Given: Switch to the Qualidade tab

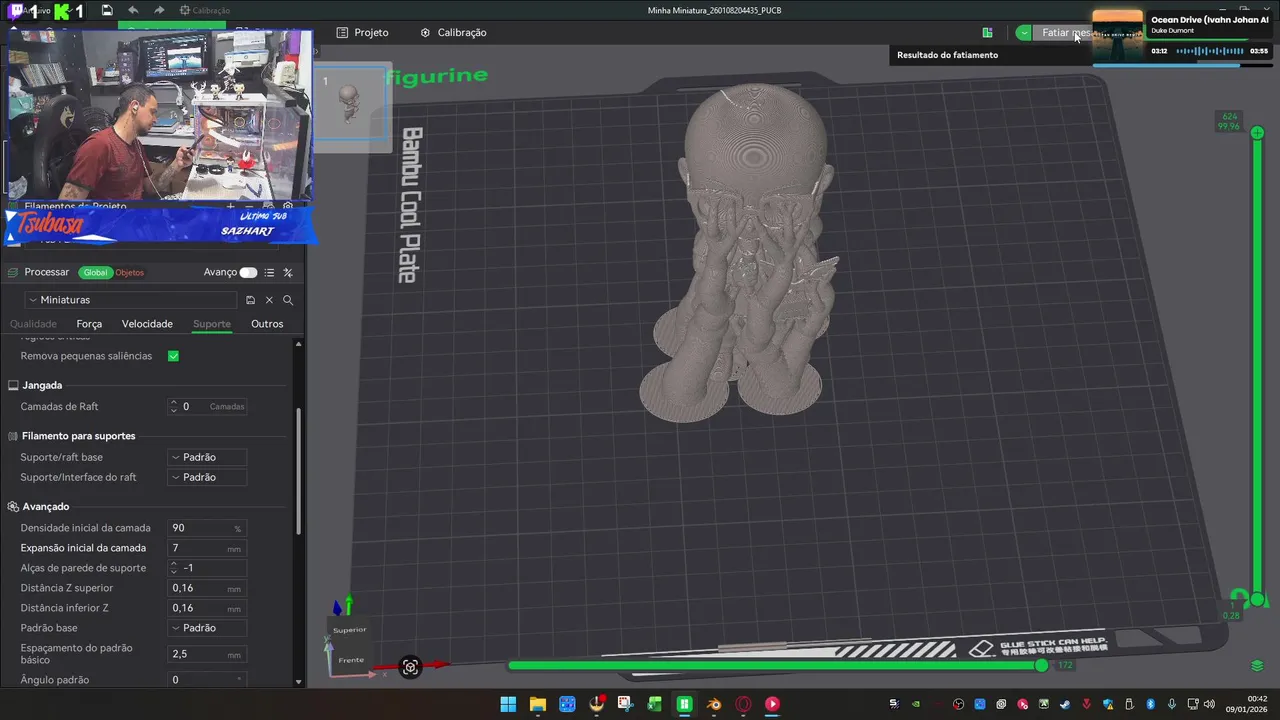Looking at the screenshot, I should pyautogui.click(x=33, y=324).
